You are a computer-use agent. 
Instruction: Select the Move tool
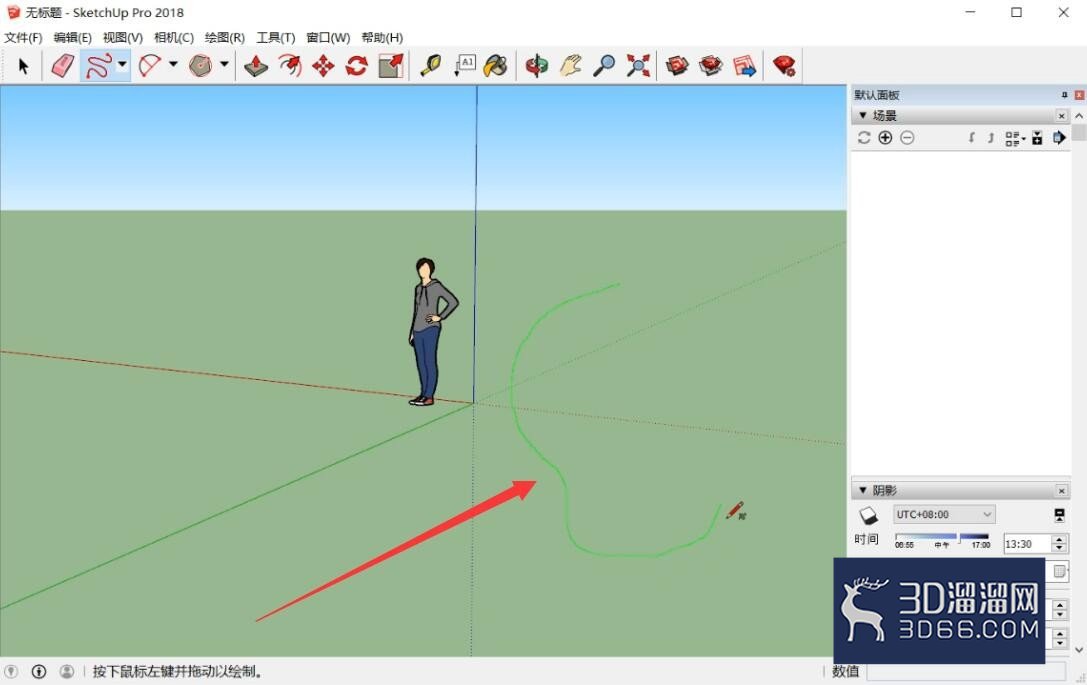pyautogui.click(x=323, y=67)
